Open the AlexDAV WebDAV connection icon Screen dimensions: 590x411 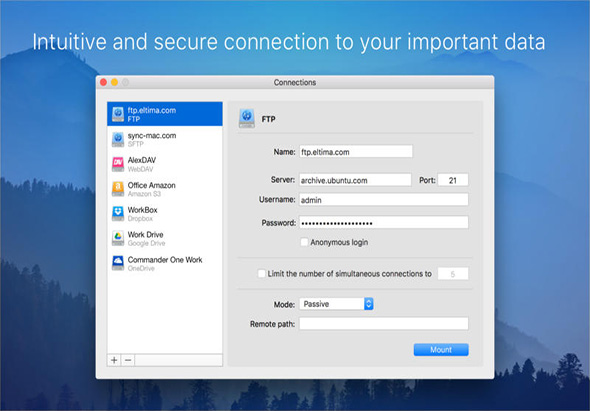point(118,164)
